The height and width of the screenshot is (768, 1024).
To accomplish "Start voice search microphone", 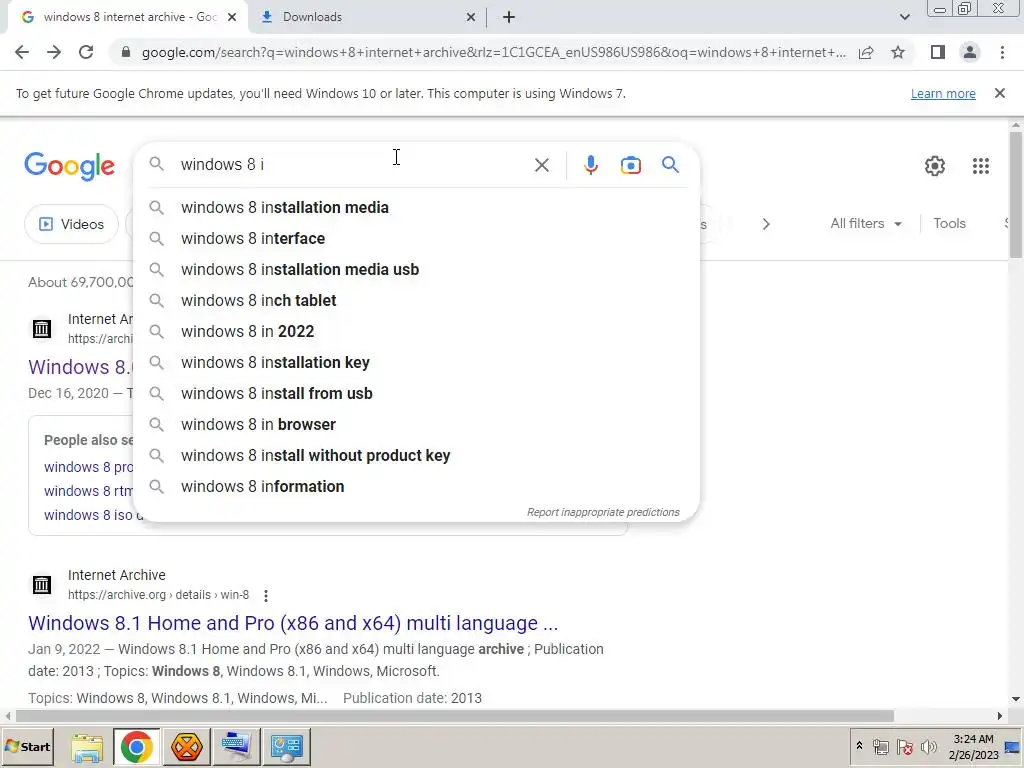I will tap(590, 165).
